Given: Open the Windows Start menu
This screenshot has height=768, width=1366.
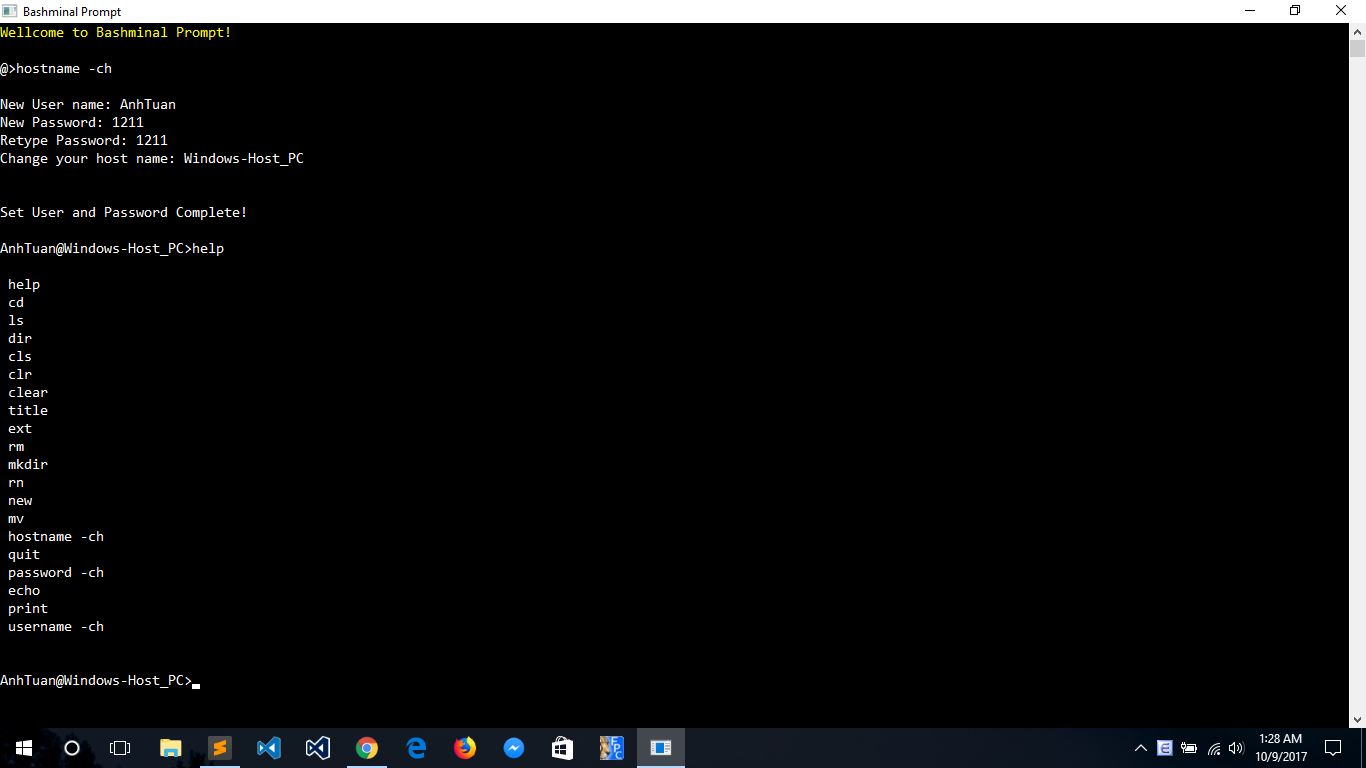Looking at the screenshot, I should tap(24, 748).
